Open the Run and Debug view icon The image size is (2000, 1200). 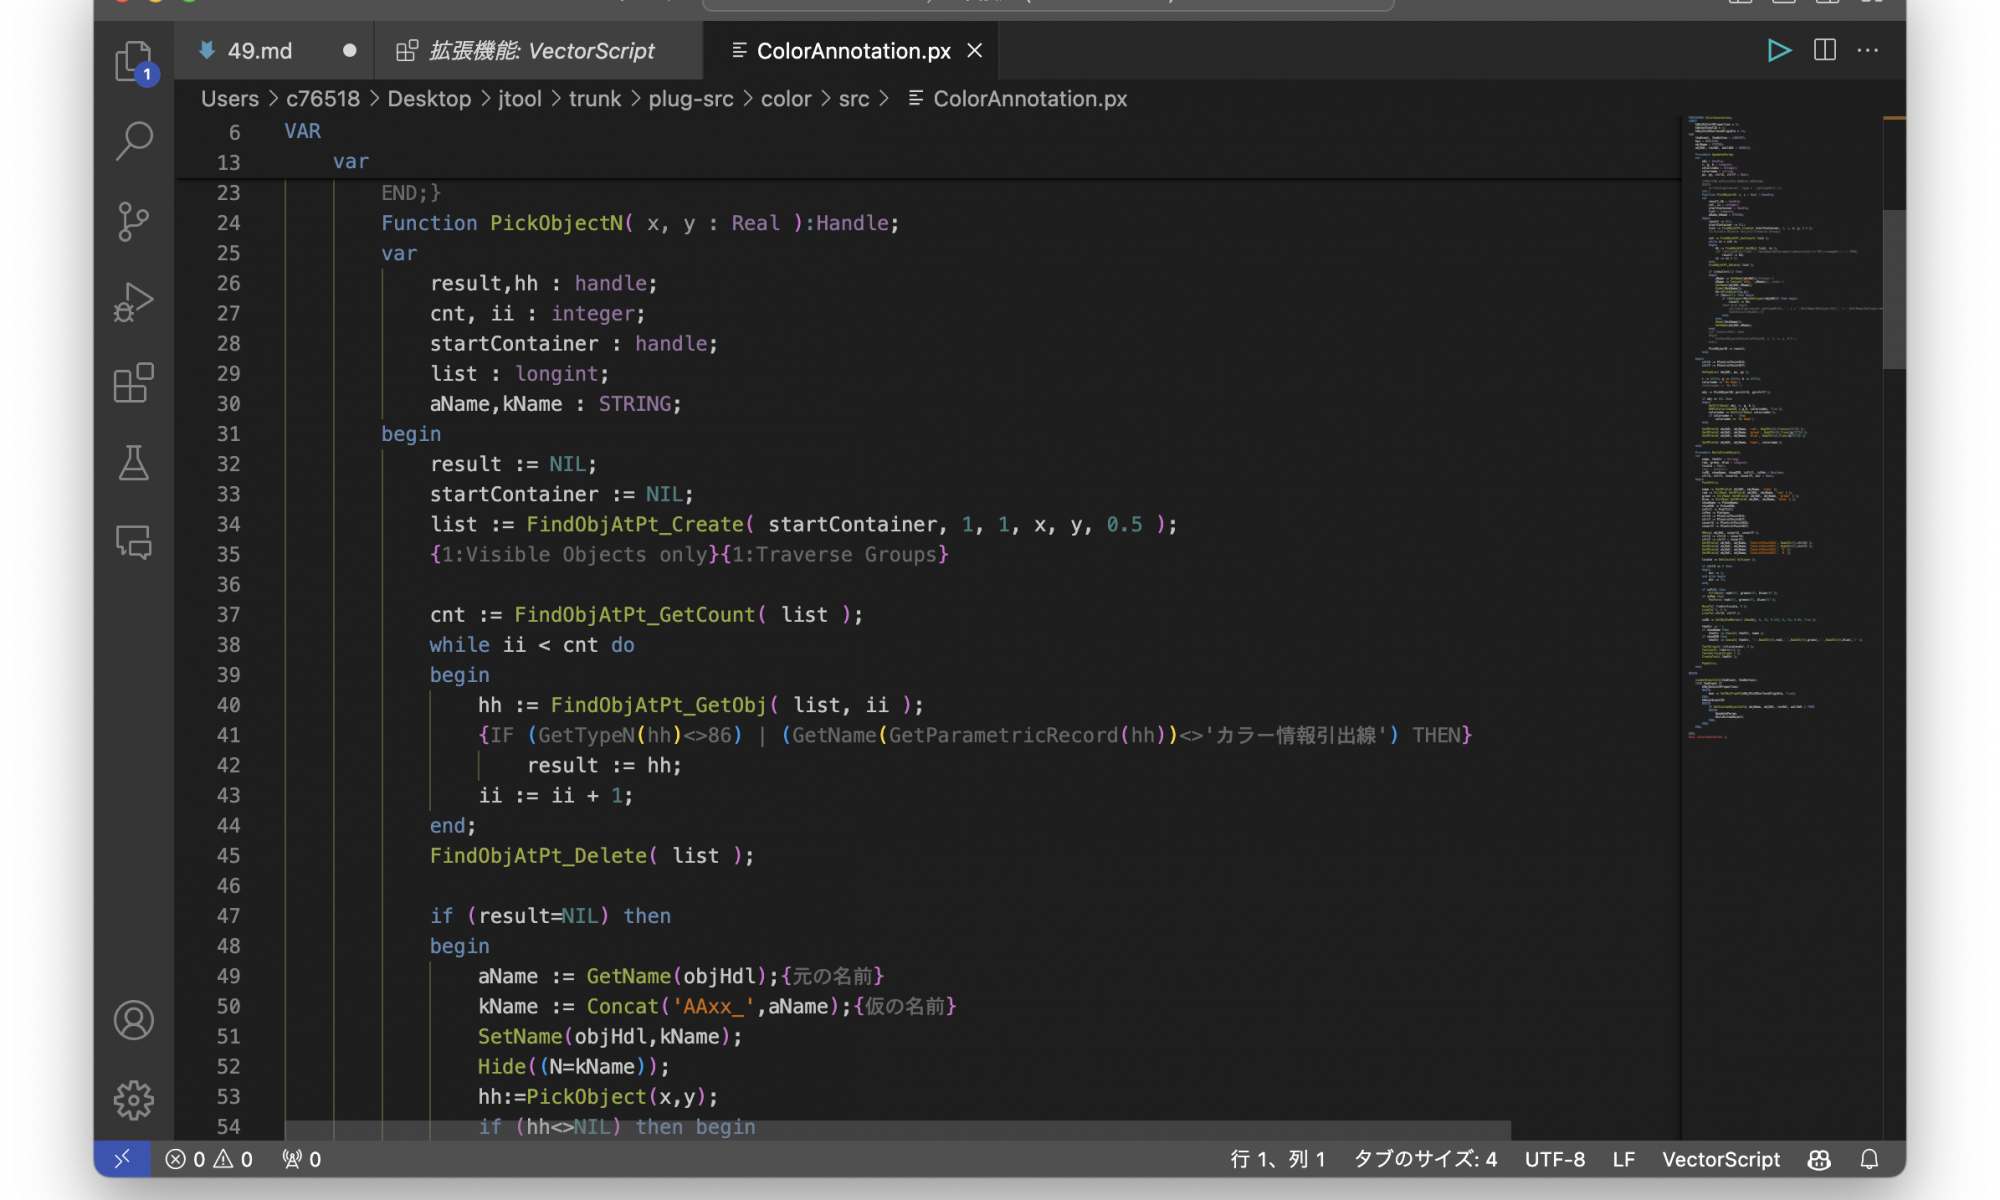[133, 301]
